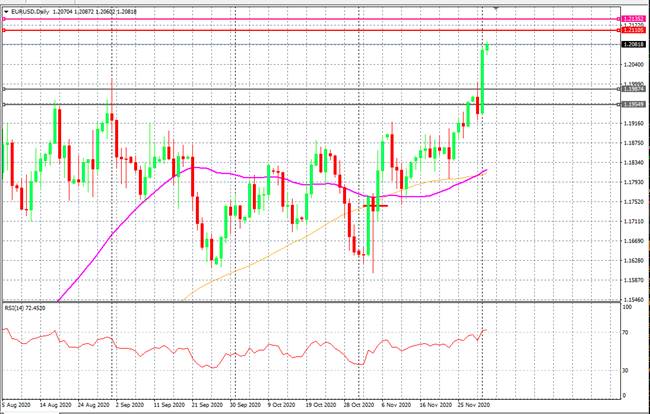The height and width of the screenshot is (414, 650).
Task: Click the 9 Oct 2020 date label
Action: pyautogui.click(x=281, y=404)
